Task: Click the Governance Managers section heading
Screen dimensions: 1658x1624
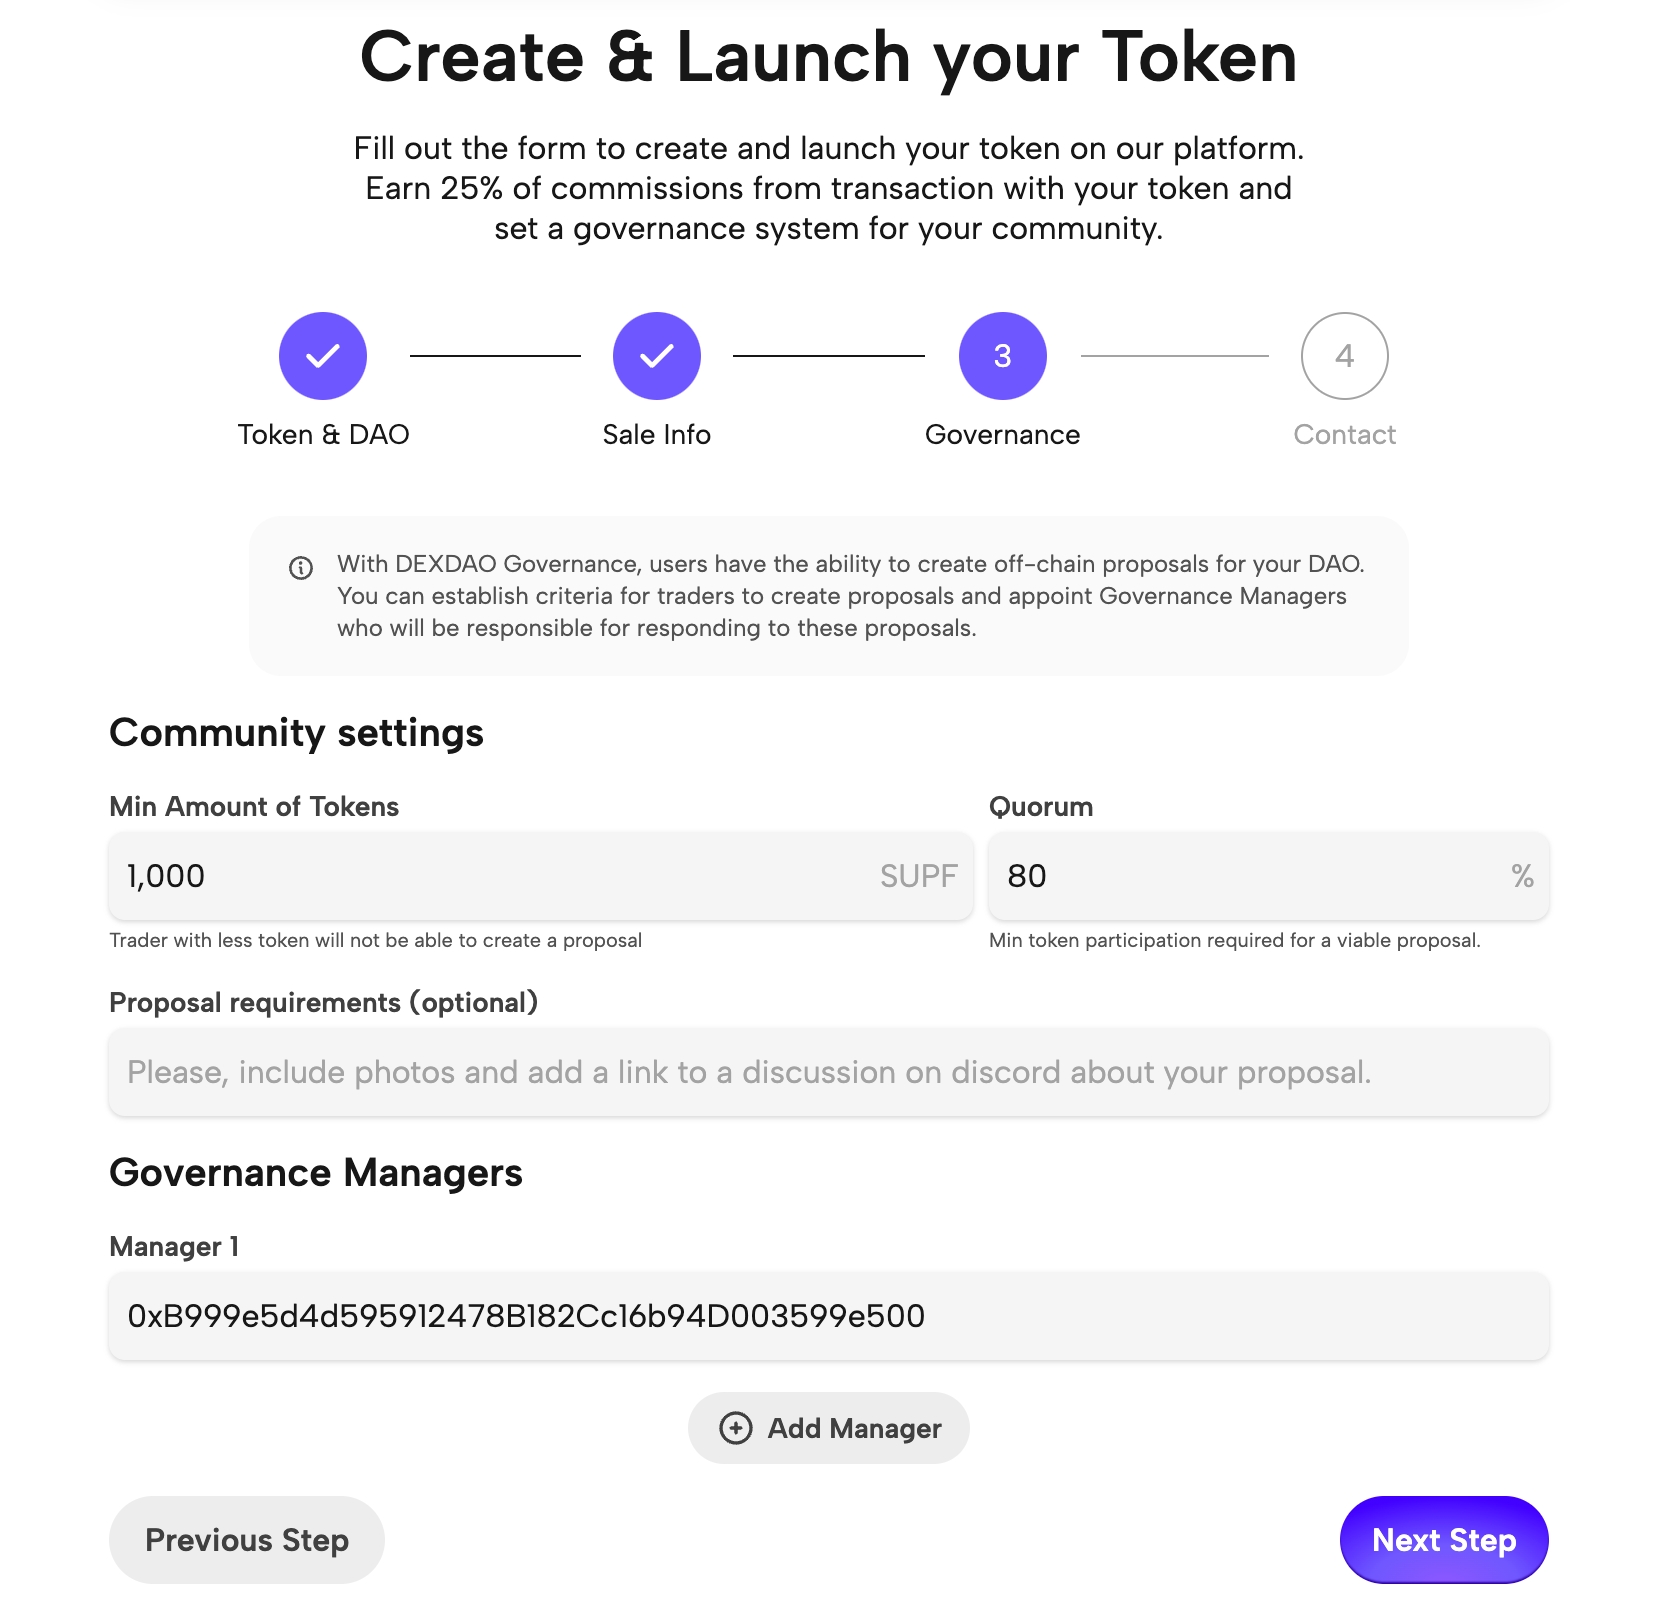Action: click(316, 1172)
